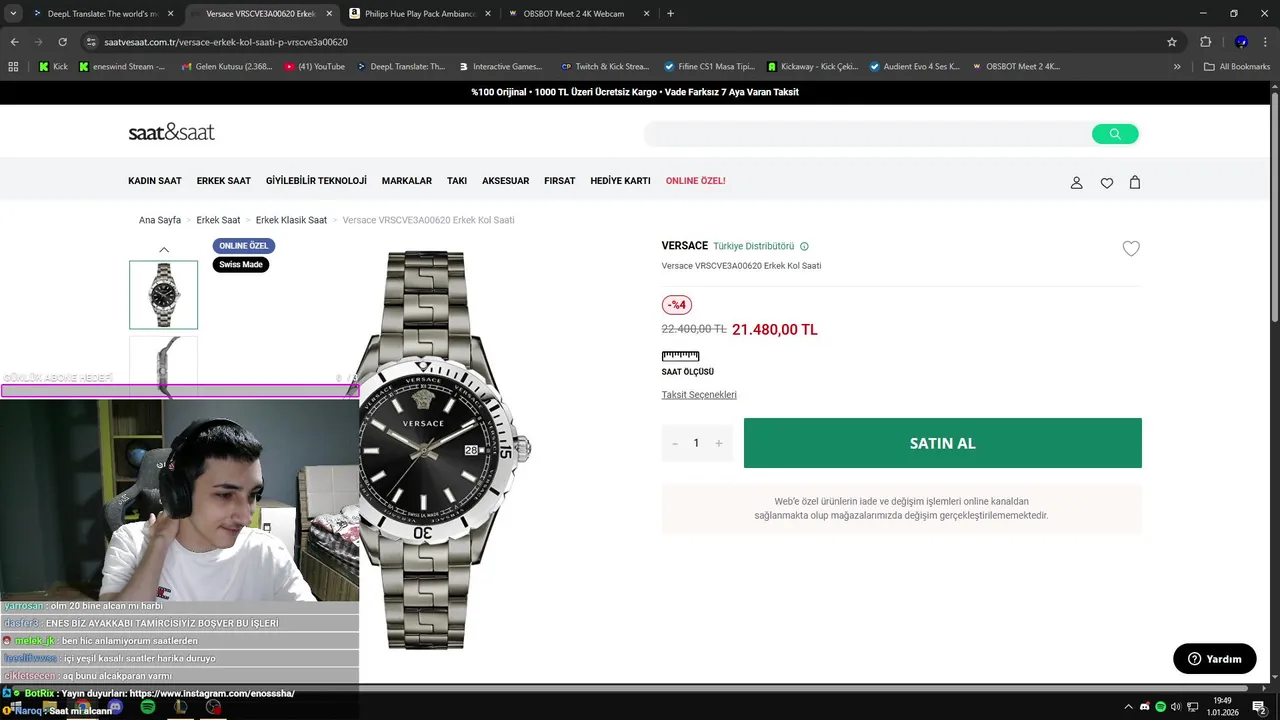Select the first watch front thumbnail
The width and height of the screenshot is (1280, 720).
pos(164,295)
